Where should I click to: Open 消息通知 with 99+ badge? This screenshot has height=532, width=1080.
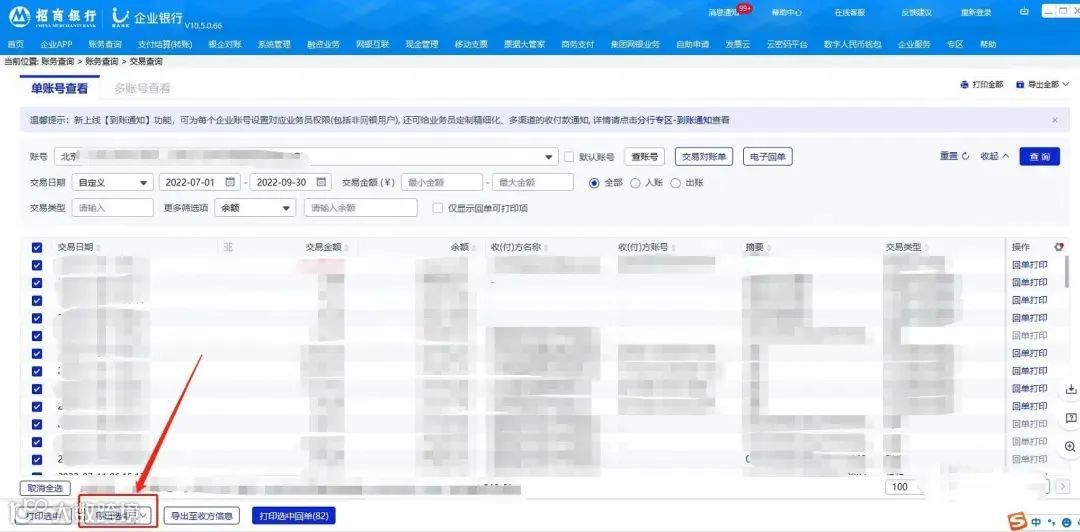tap(729, 11)
